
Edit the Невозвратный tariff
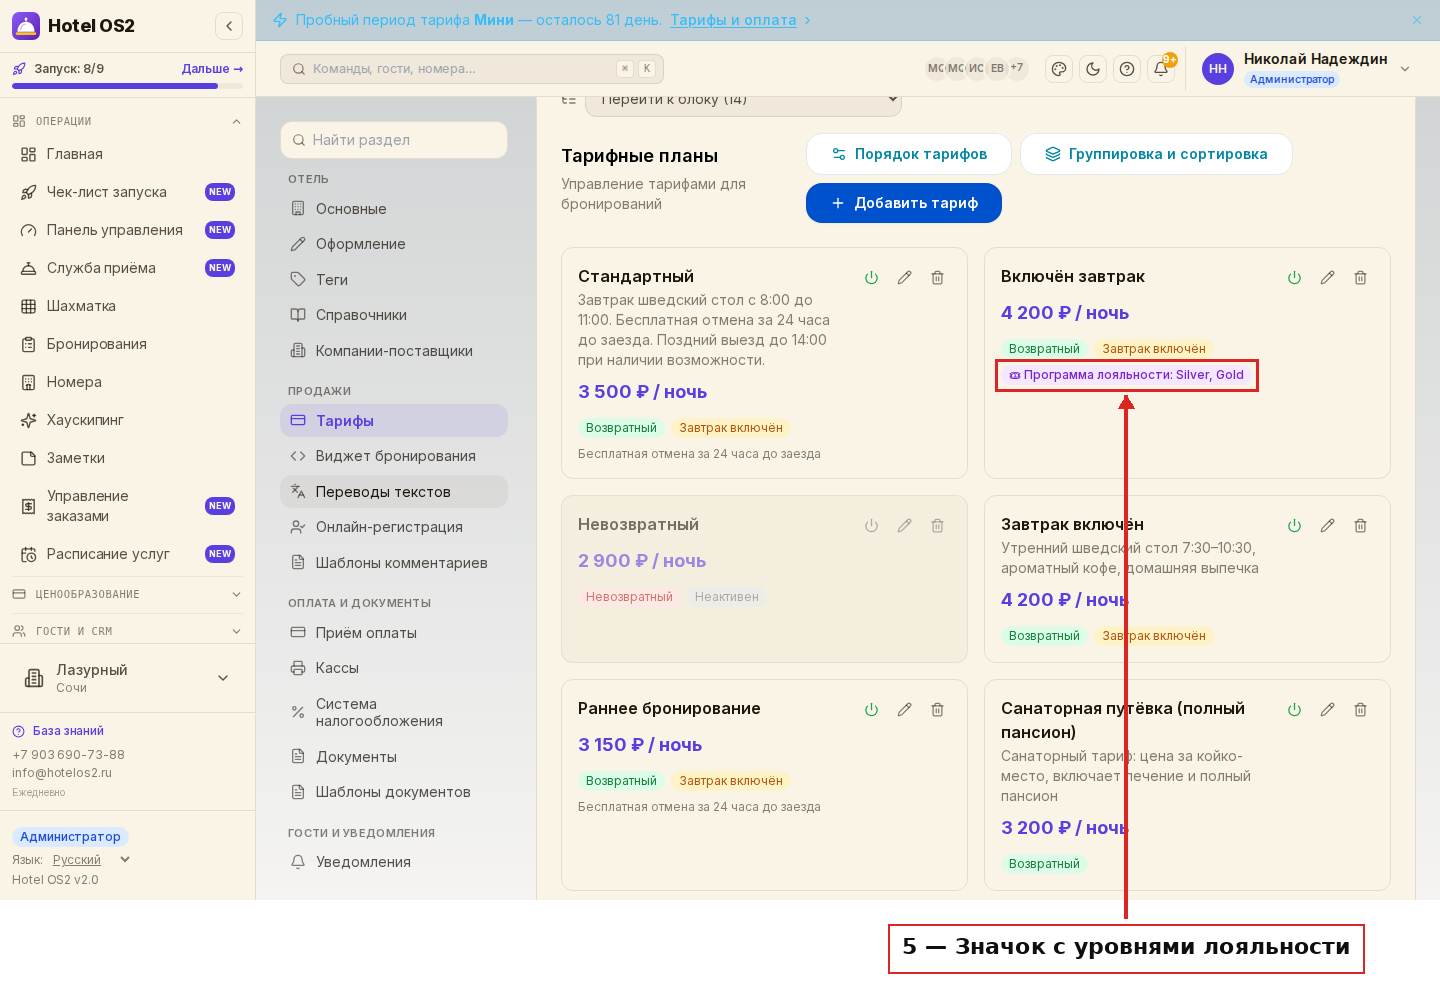tap(904, 526)
